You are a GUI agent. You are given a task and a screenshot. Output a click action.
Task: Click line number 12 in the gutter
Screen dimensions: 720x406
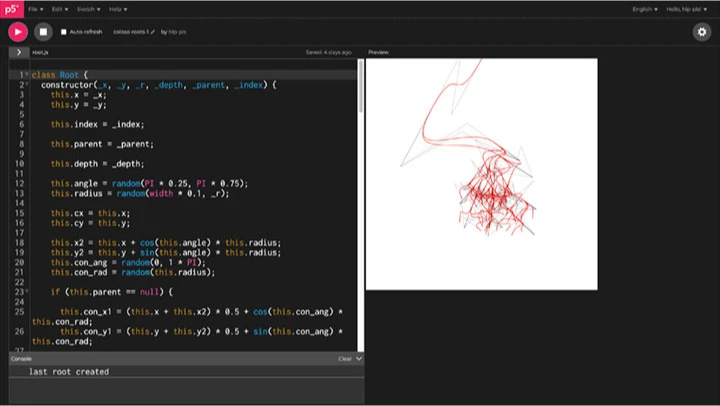pos(19,184)
